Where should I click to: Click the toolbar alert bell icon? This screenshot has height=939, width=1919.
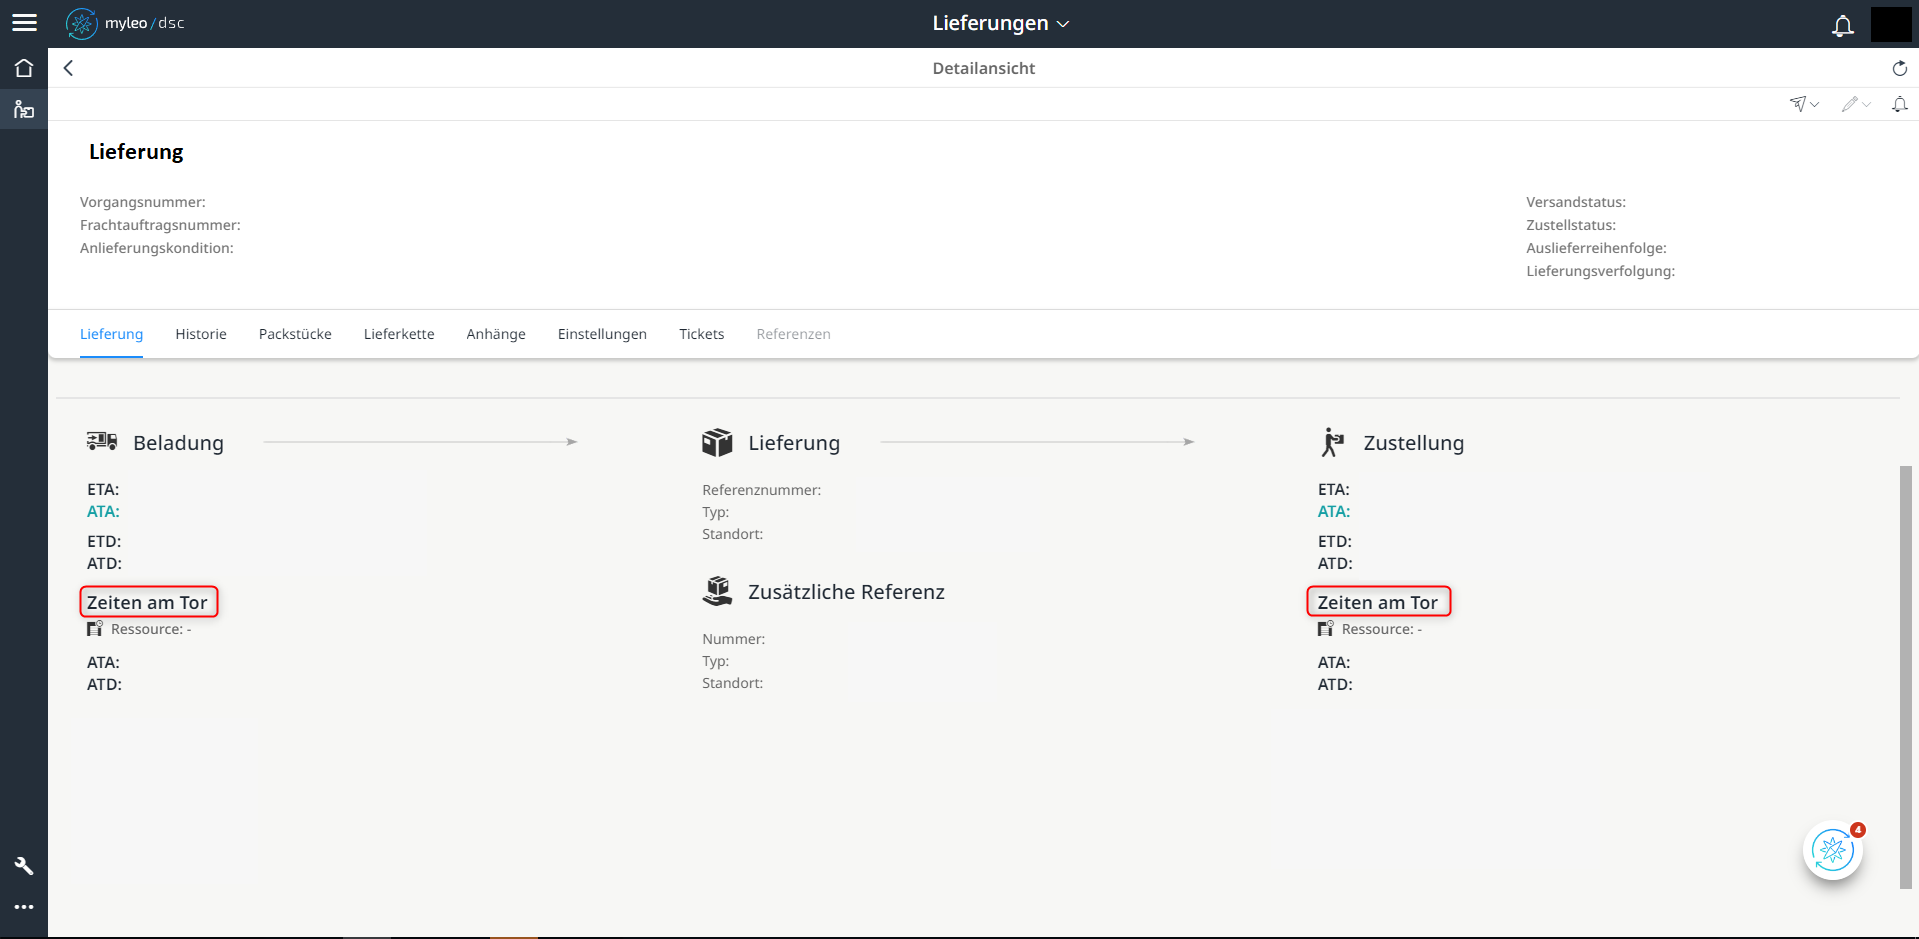1899,104
